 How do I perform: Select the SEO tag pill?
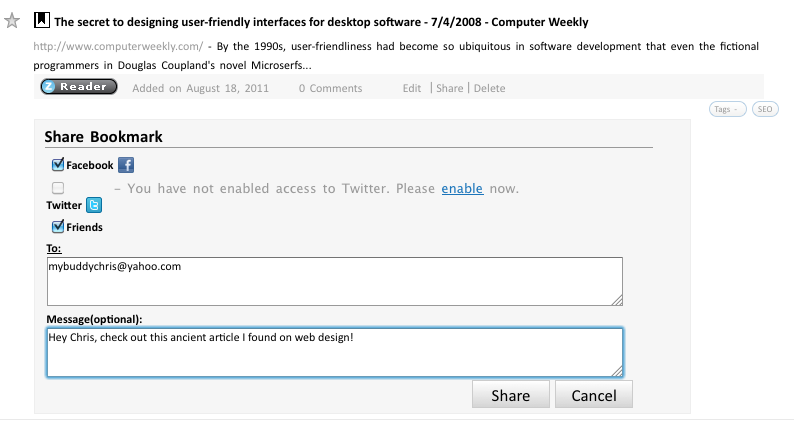[765, 109]
